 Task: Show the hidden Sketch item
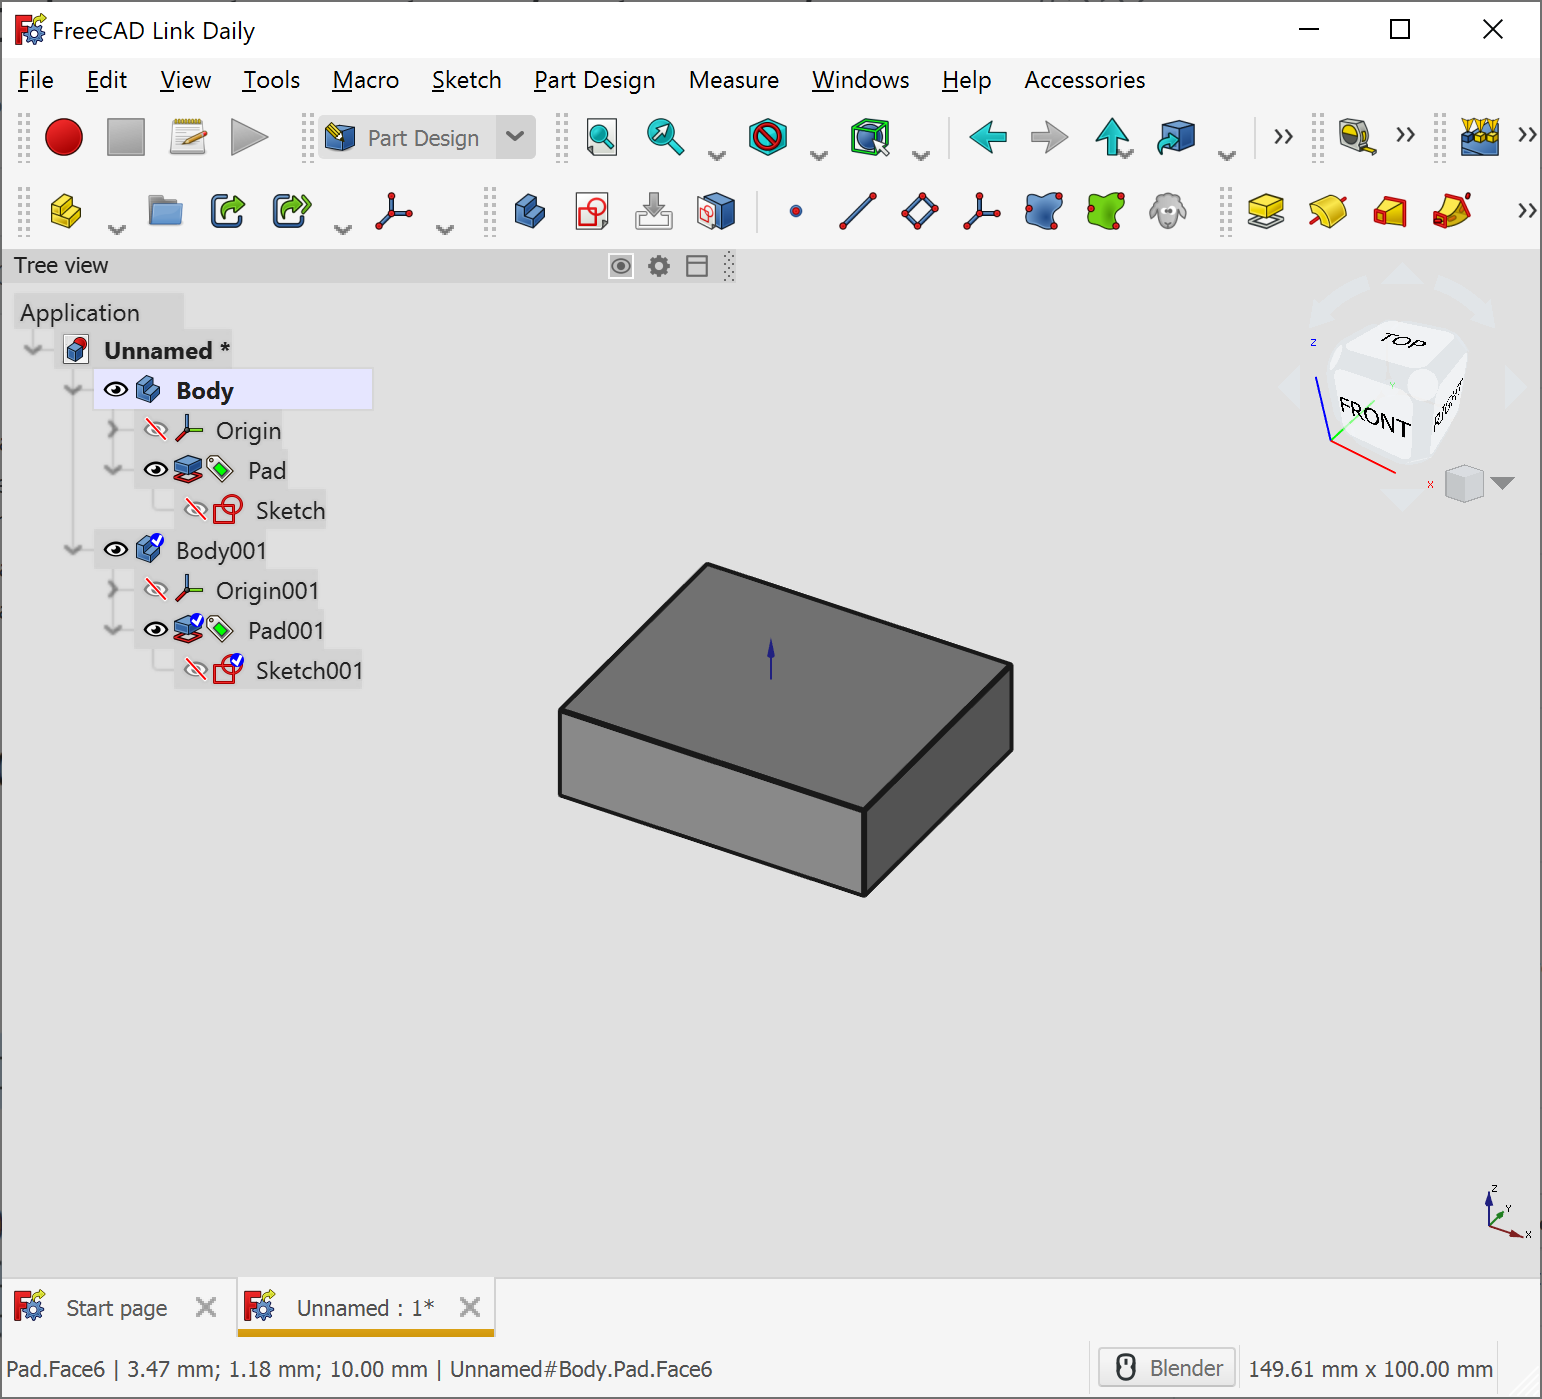click(196, 509)
